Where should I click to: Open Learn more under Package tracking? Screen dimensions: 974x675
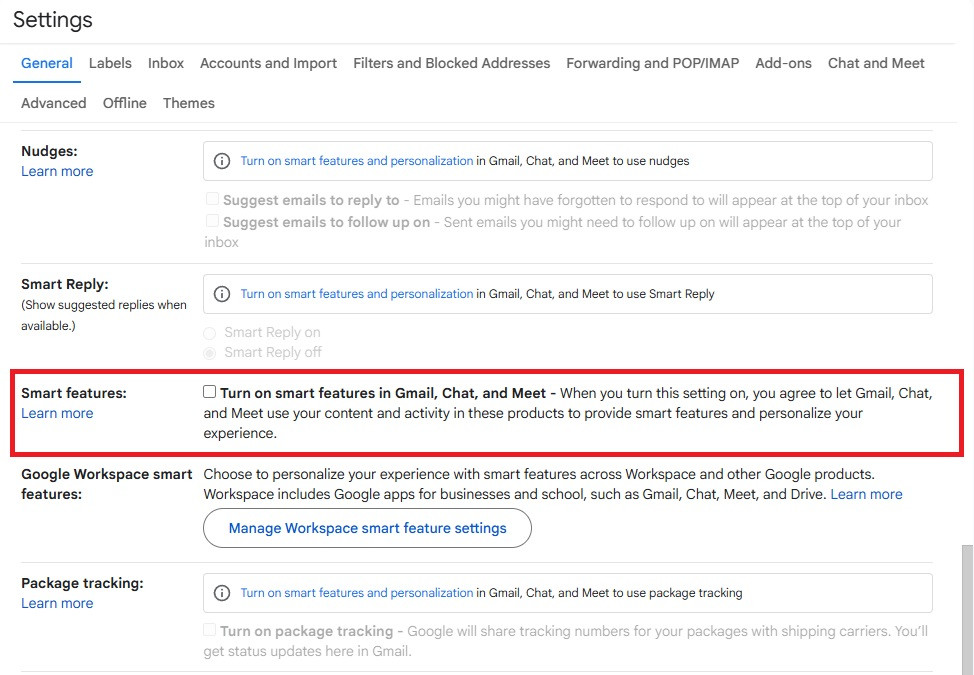point(57,604)
